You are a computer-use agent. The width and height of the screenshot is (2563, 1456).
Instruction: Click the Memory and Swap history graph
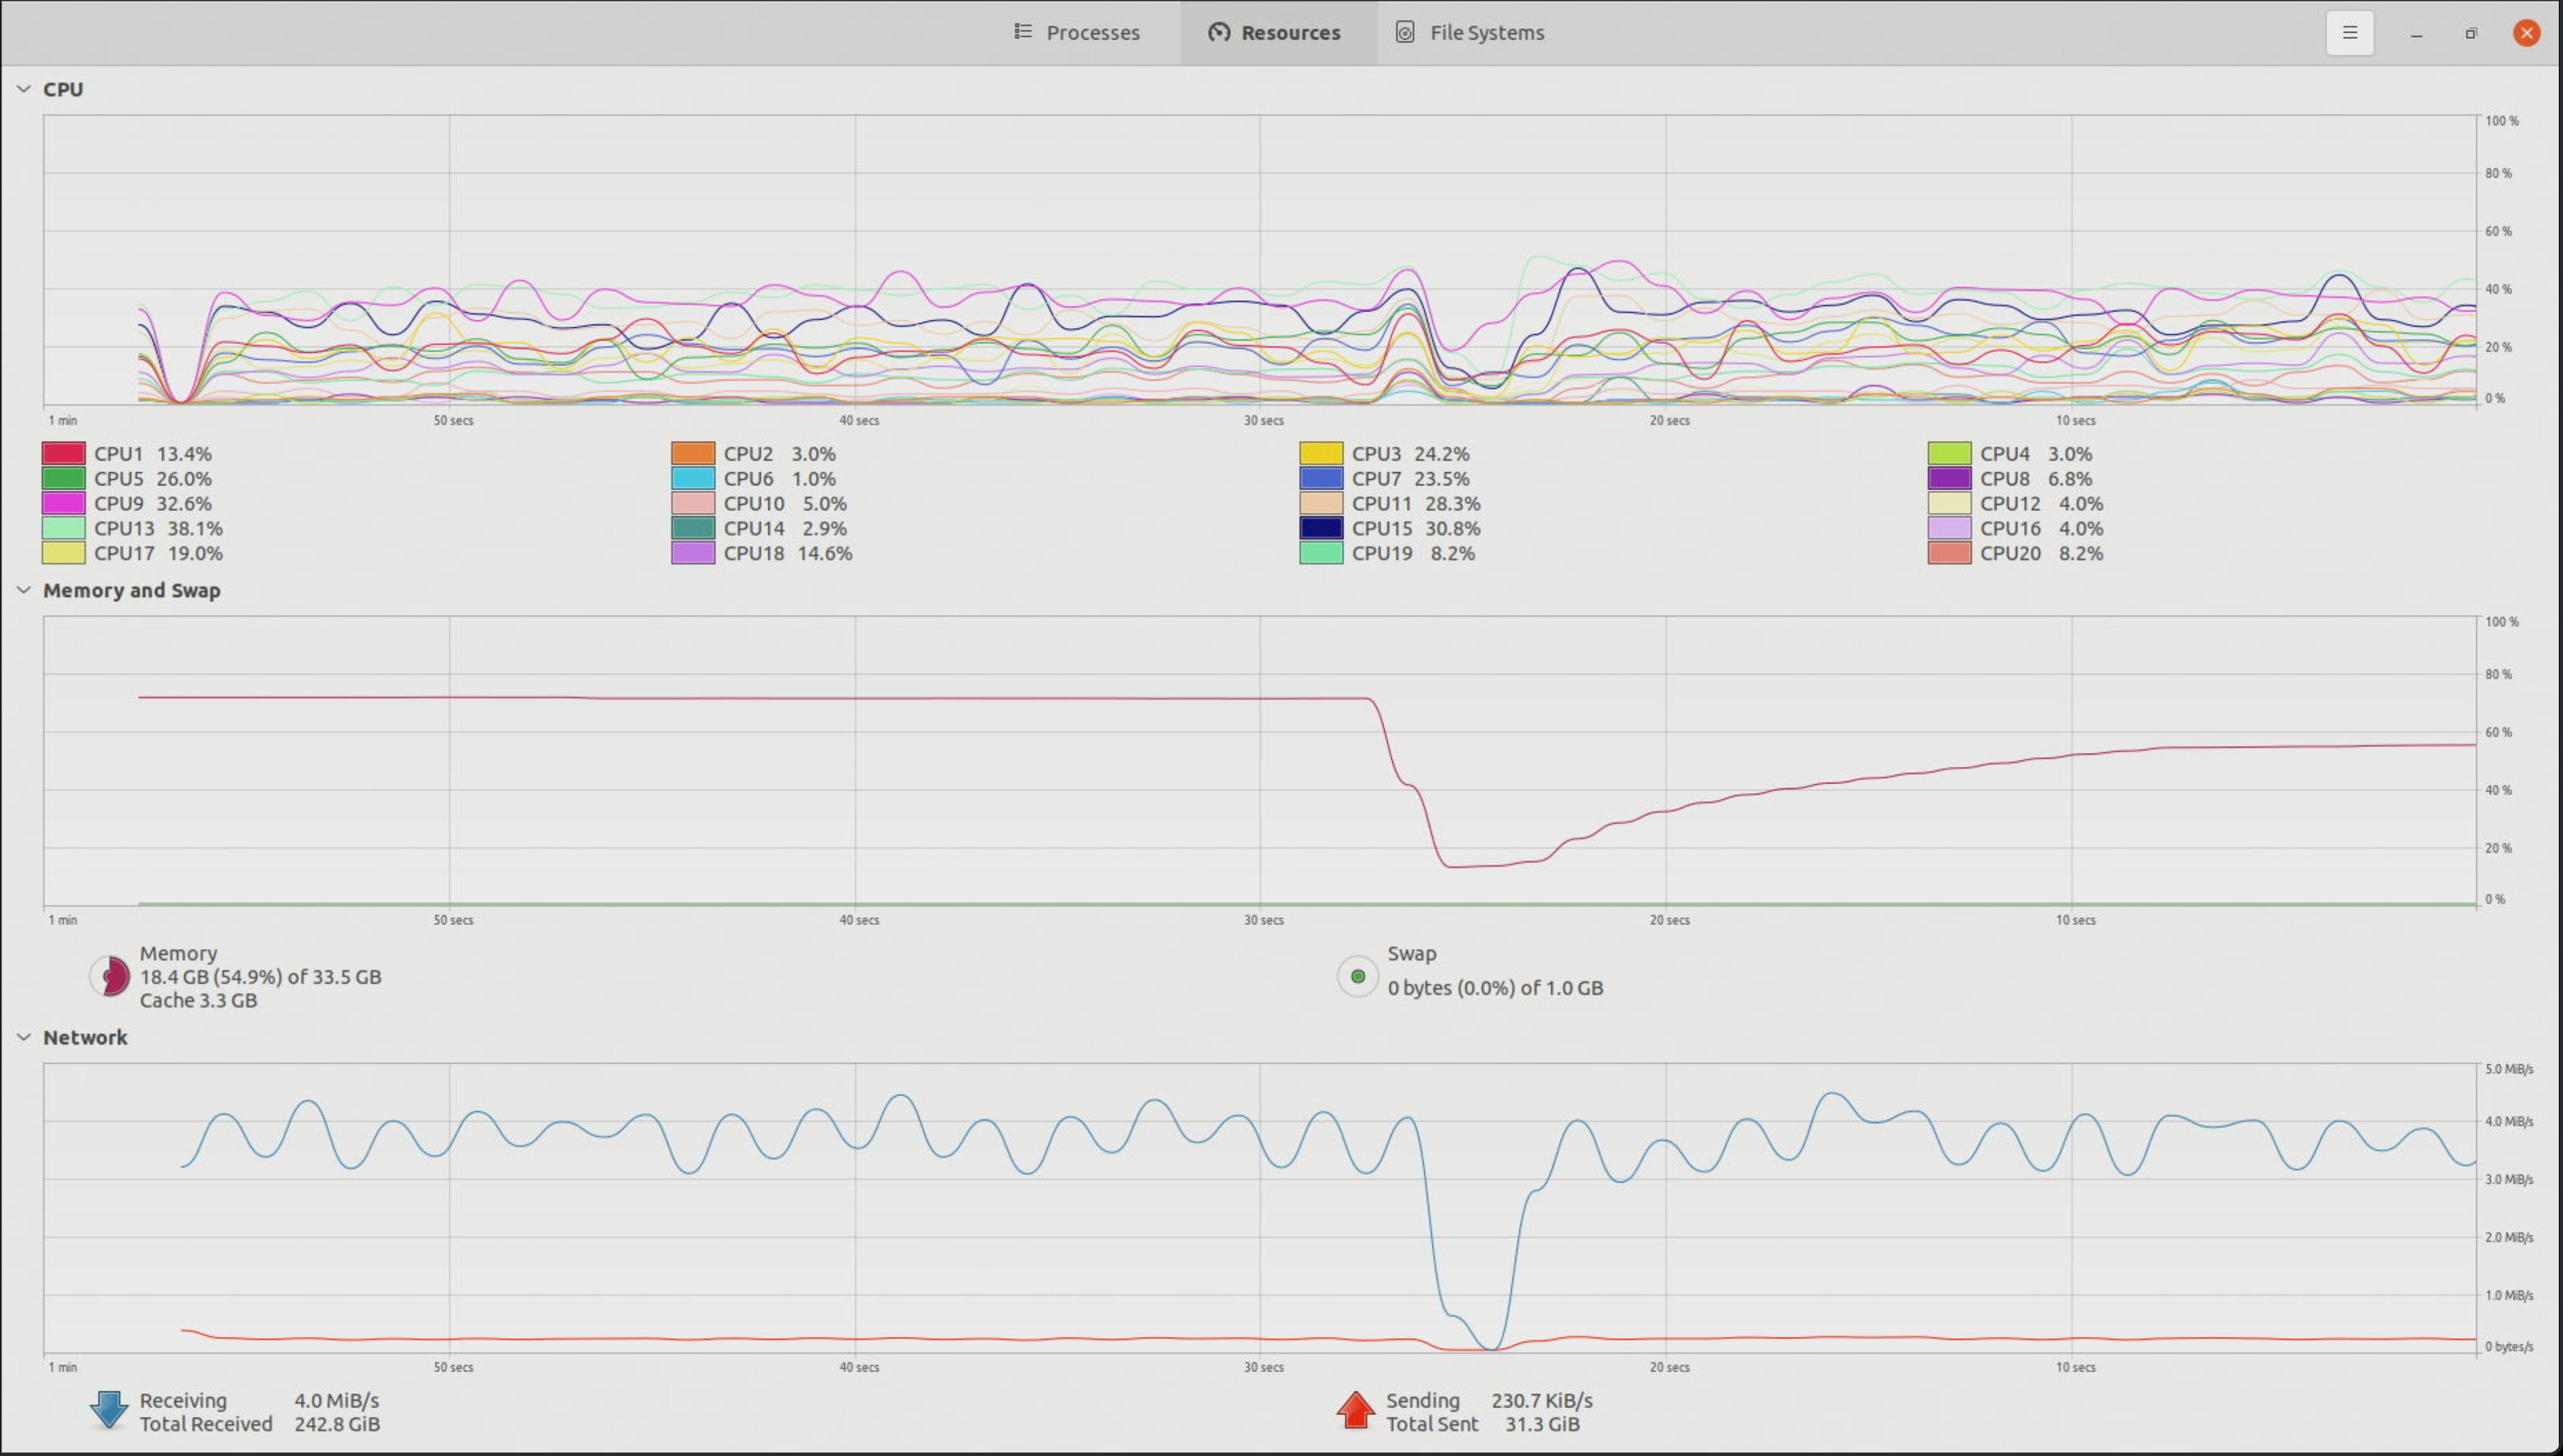point(1259,761)
